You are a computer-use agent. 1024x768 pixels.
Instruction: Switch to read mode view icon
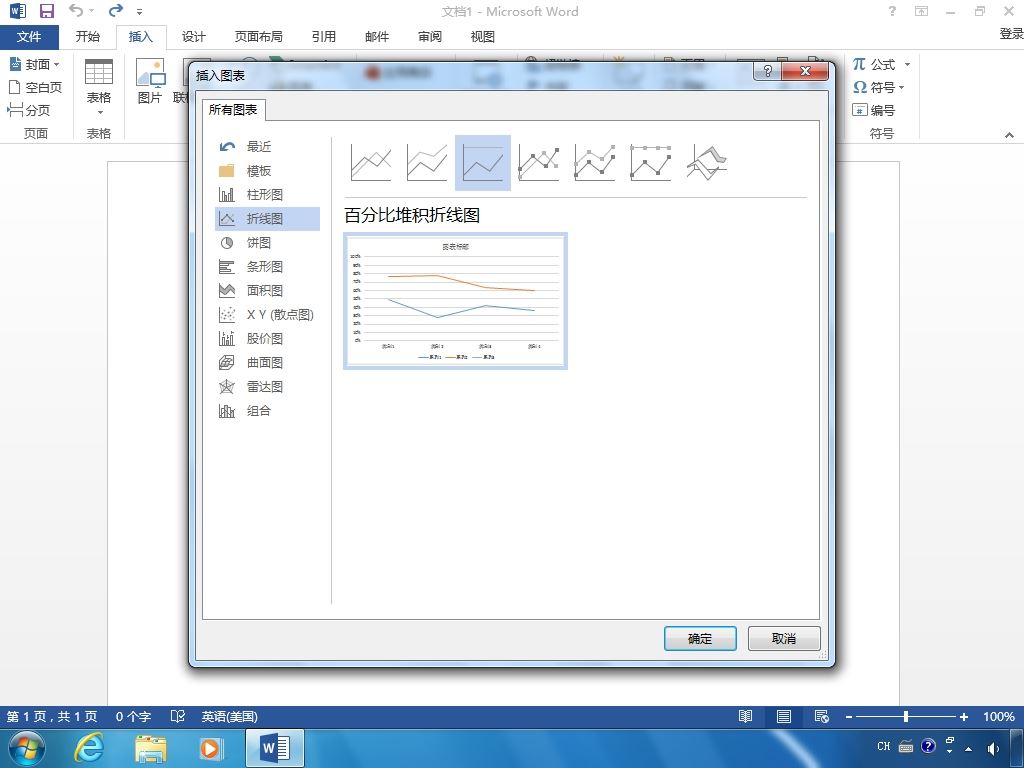coord(745,716)
